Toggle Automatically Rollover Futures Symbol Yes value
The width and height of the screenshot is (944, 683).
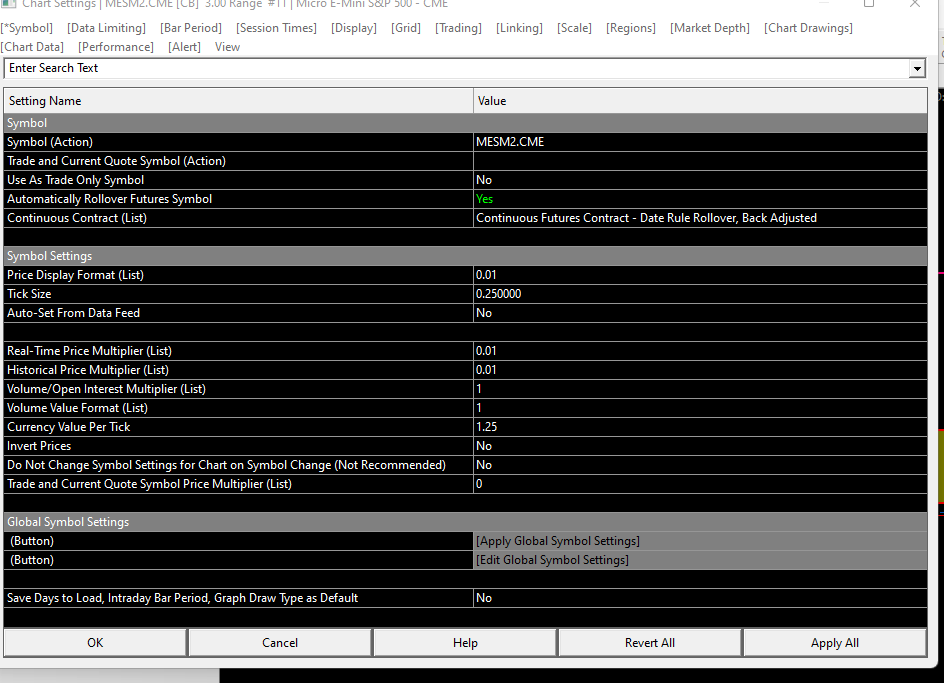(700, 199)
